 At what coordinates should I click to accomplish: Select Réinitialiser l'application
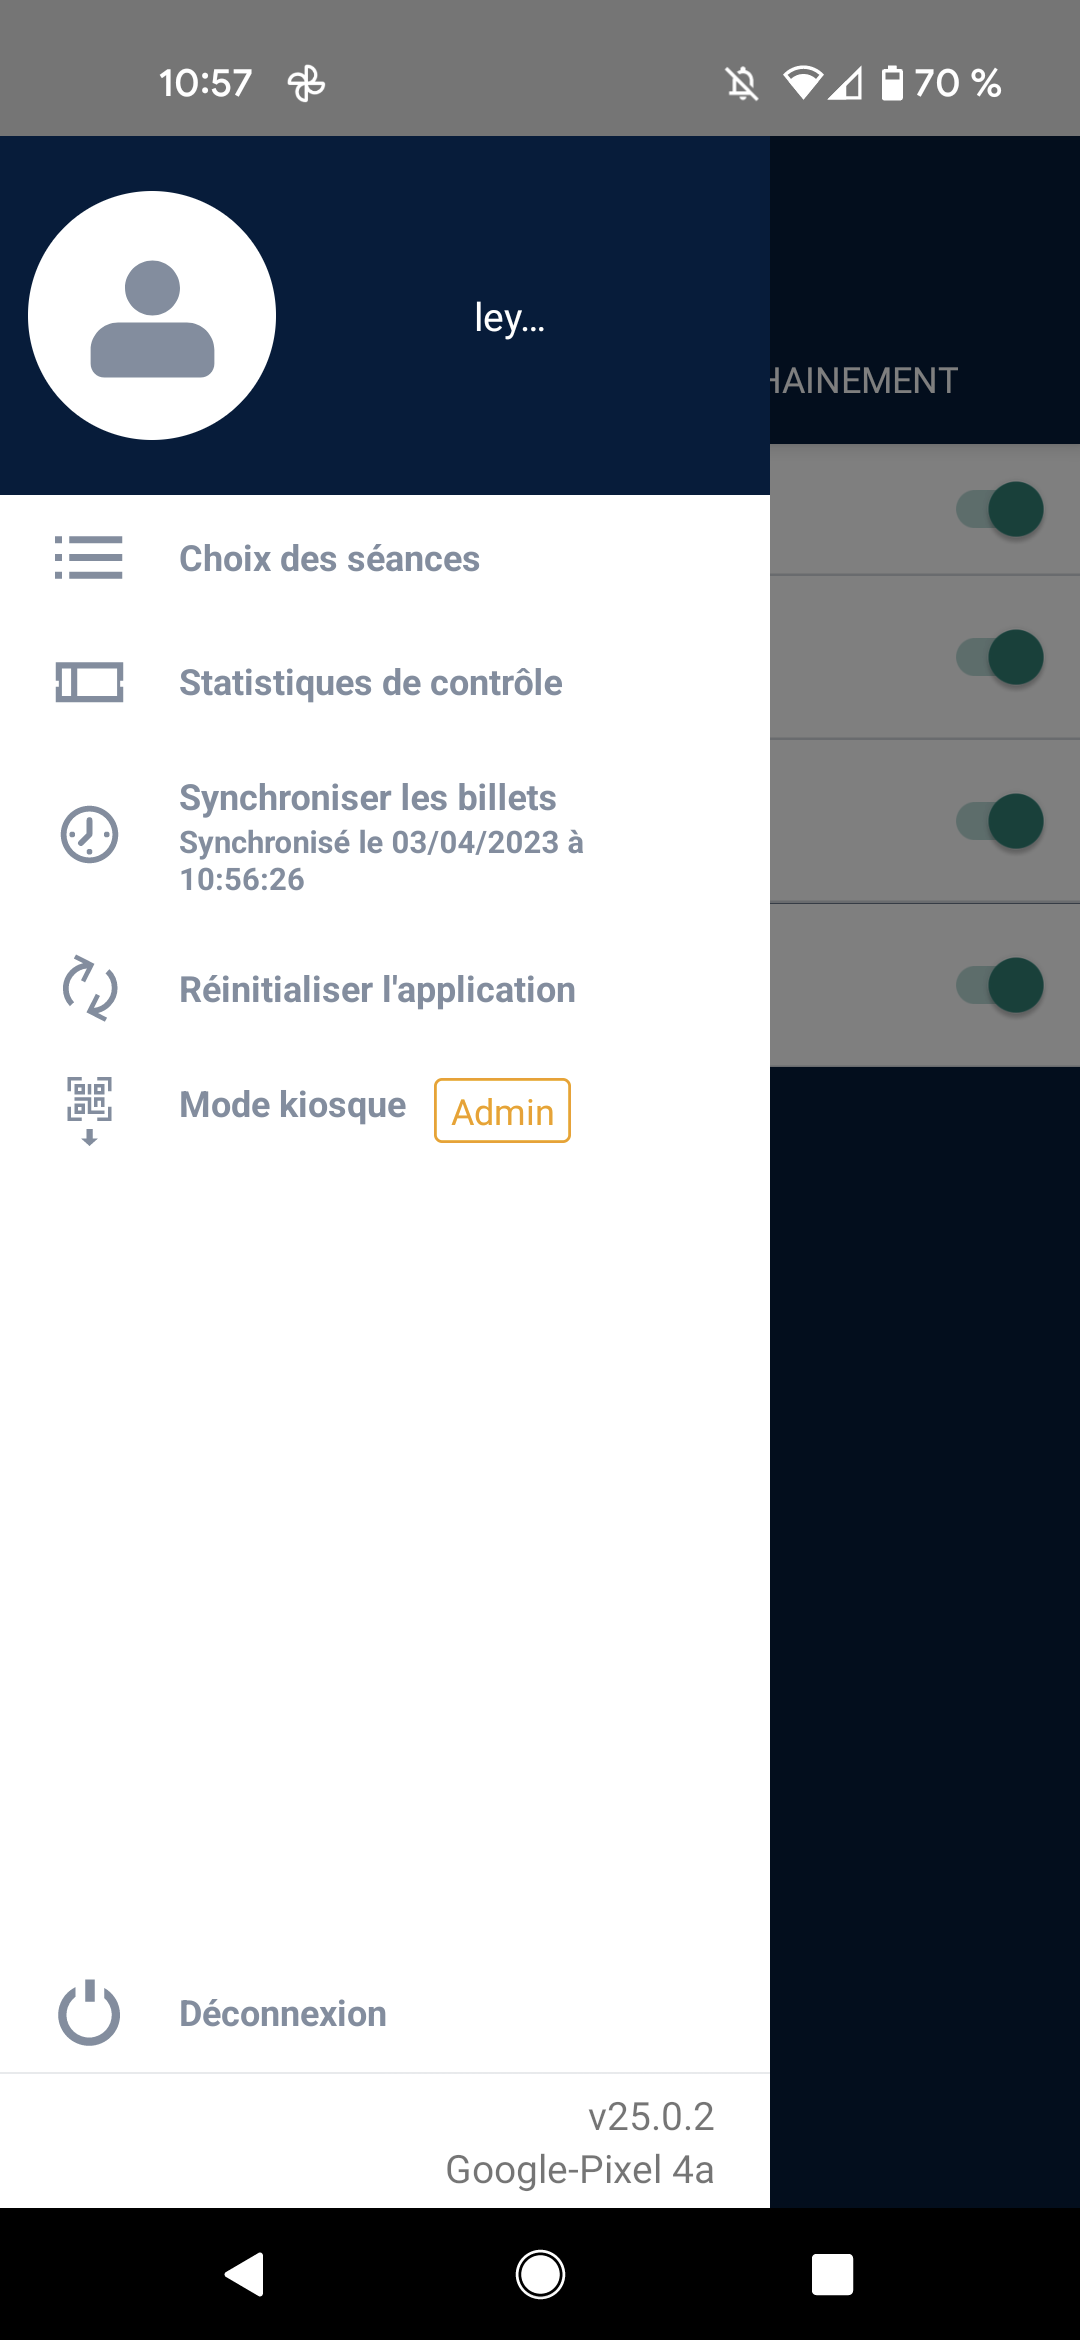[x=377, y=990]
